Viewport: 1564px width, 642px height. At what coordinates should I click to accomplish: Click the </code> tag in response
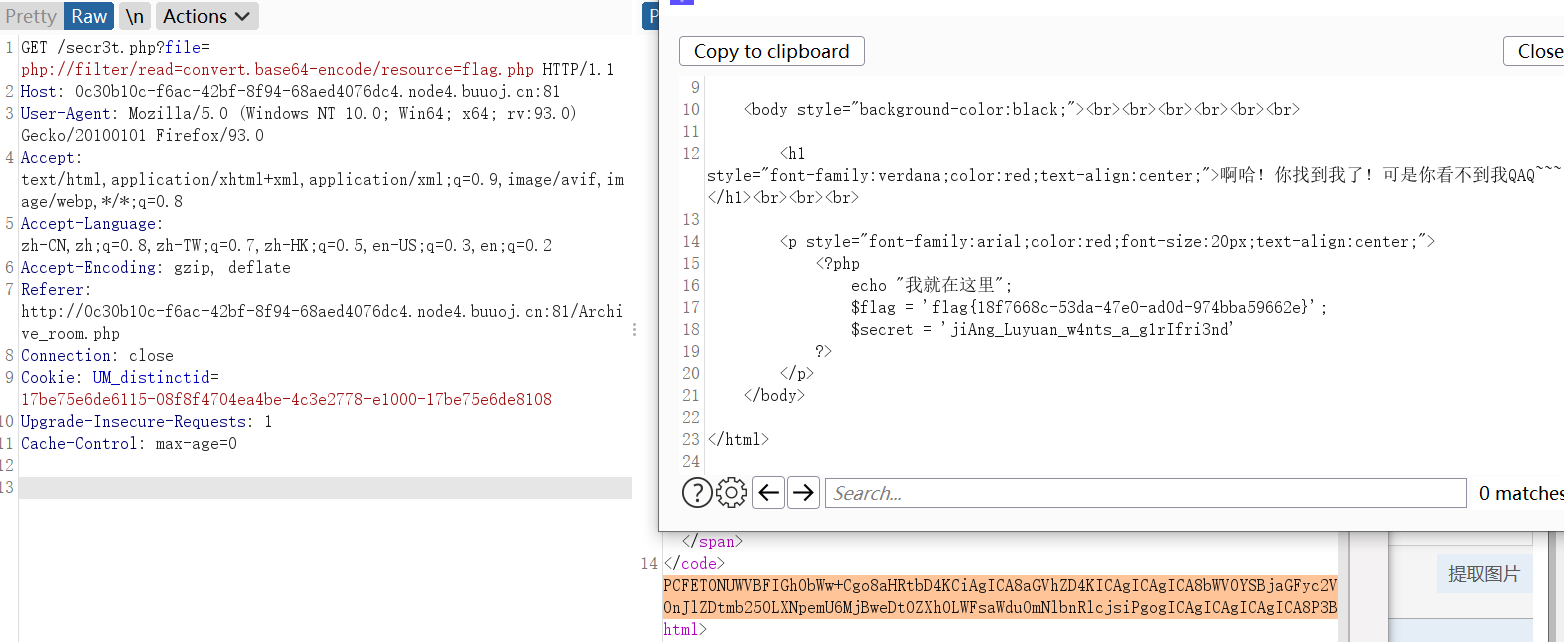pyautogui.click(x=695, y=563)
